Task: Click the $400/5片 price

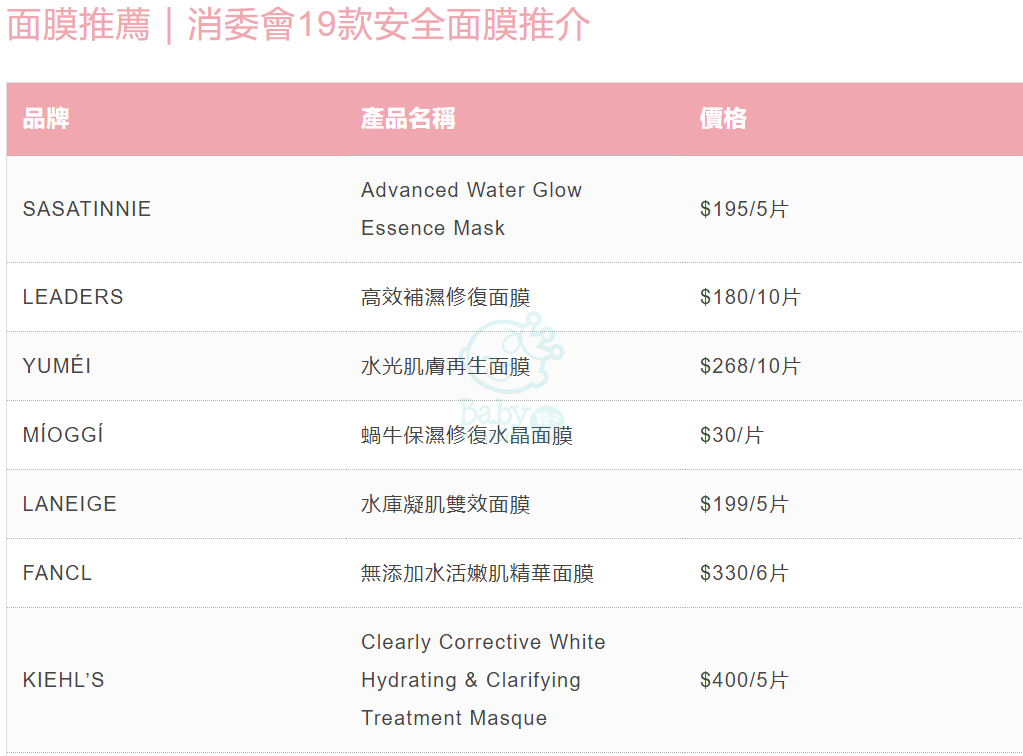Action: tap(744, 680)
